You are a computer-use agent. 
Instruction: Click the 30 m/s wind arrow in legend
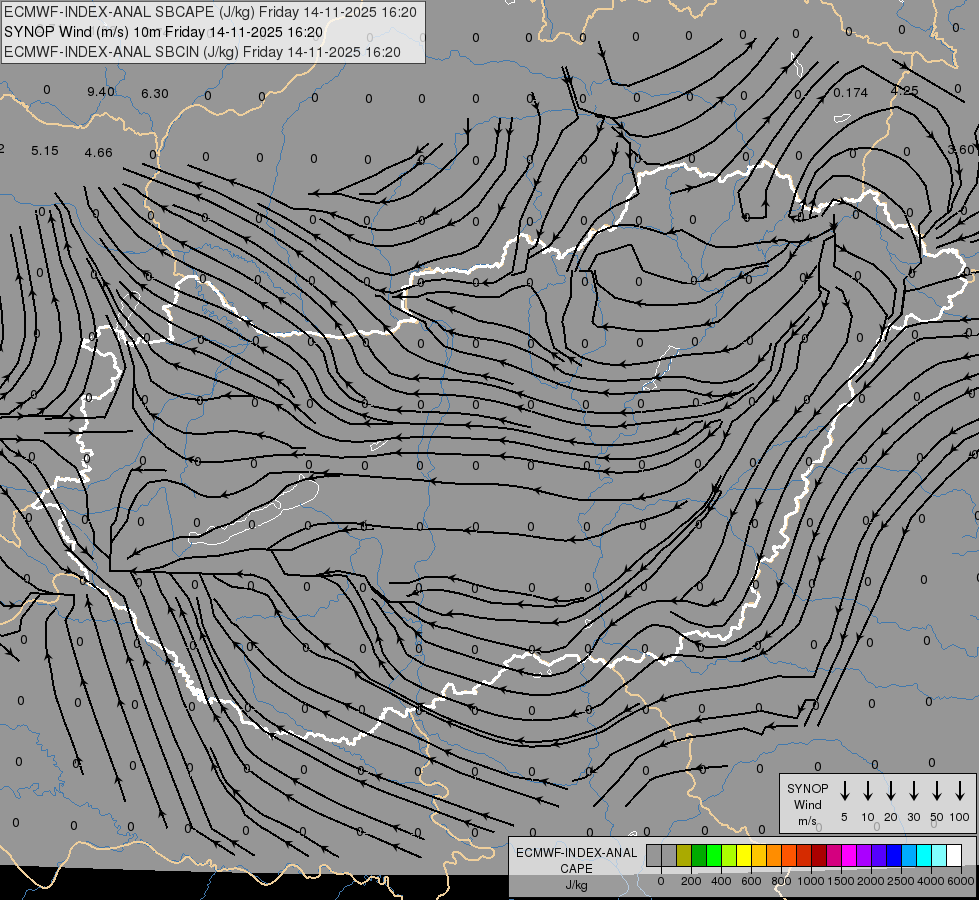point(913,791)
